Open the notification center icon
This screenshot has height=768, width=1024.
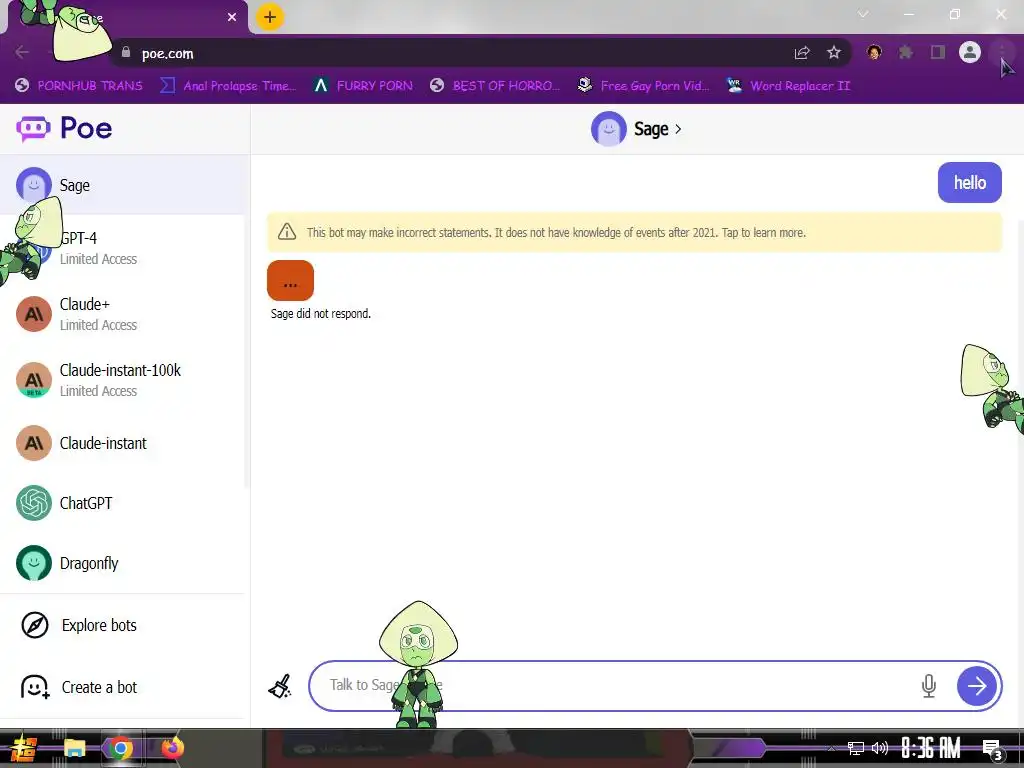[x=993, y=750]
